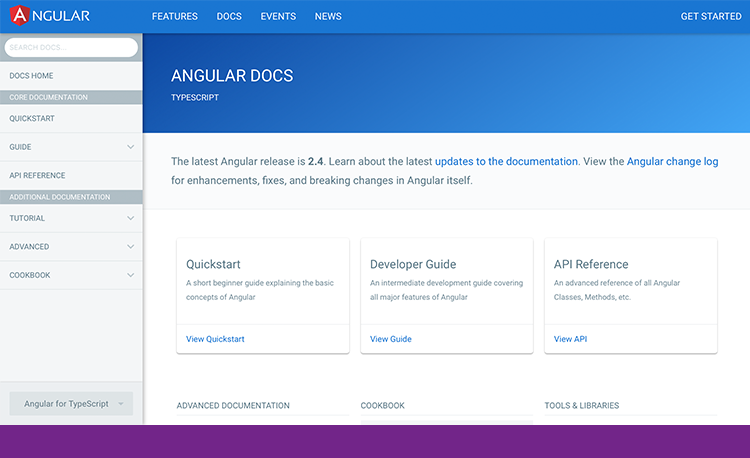Open the News menu item

328,16
